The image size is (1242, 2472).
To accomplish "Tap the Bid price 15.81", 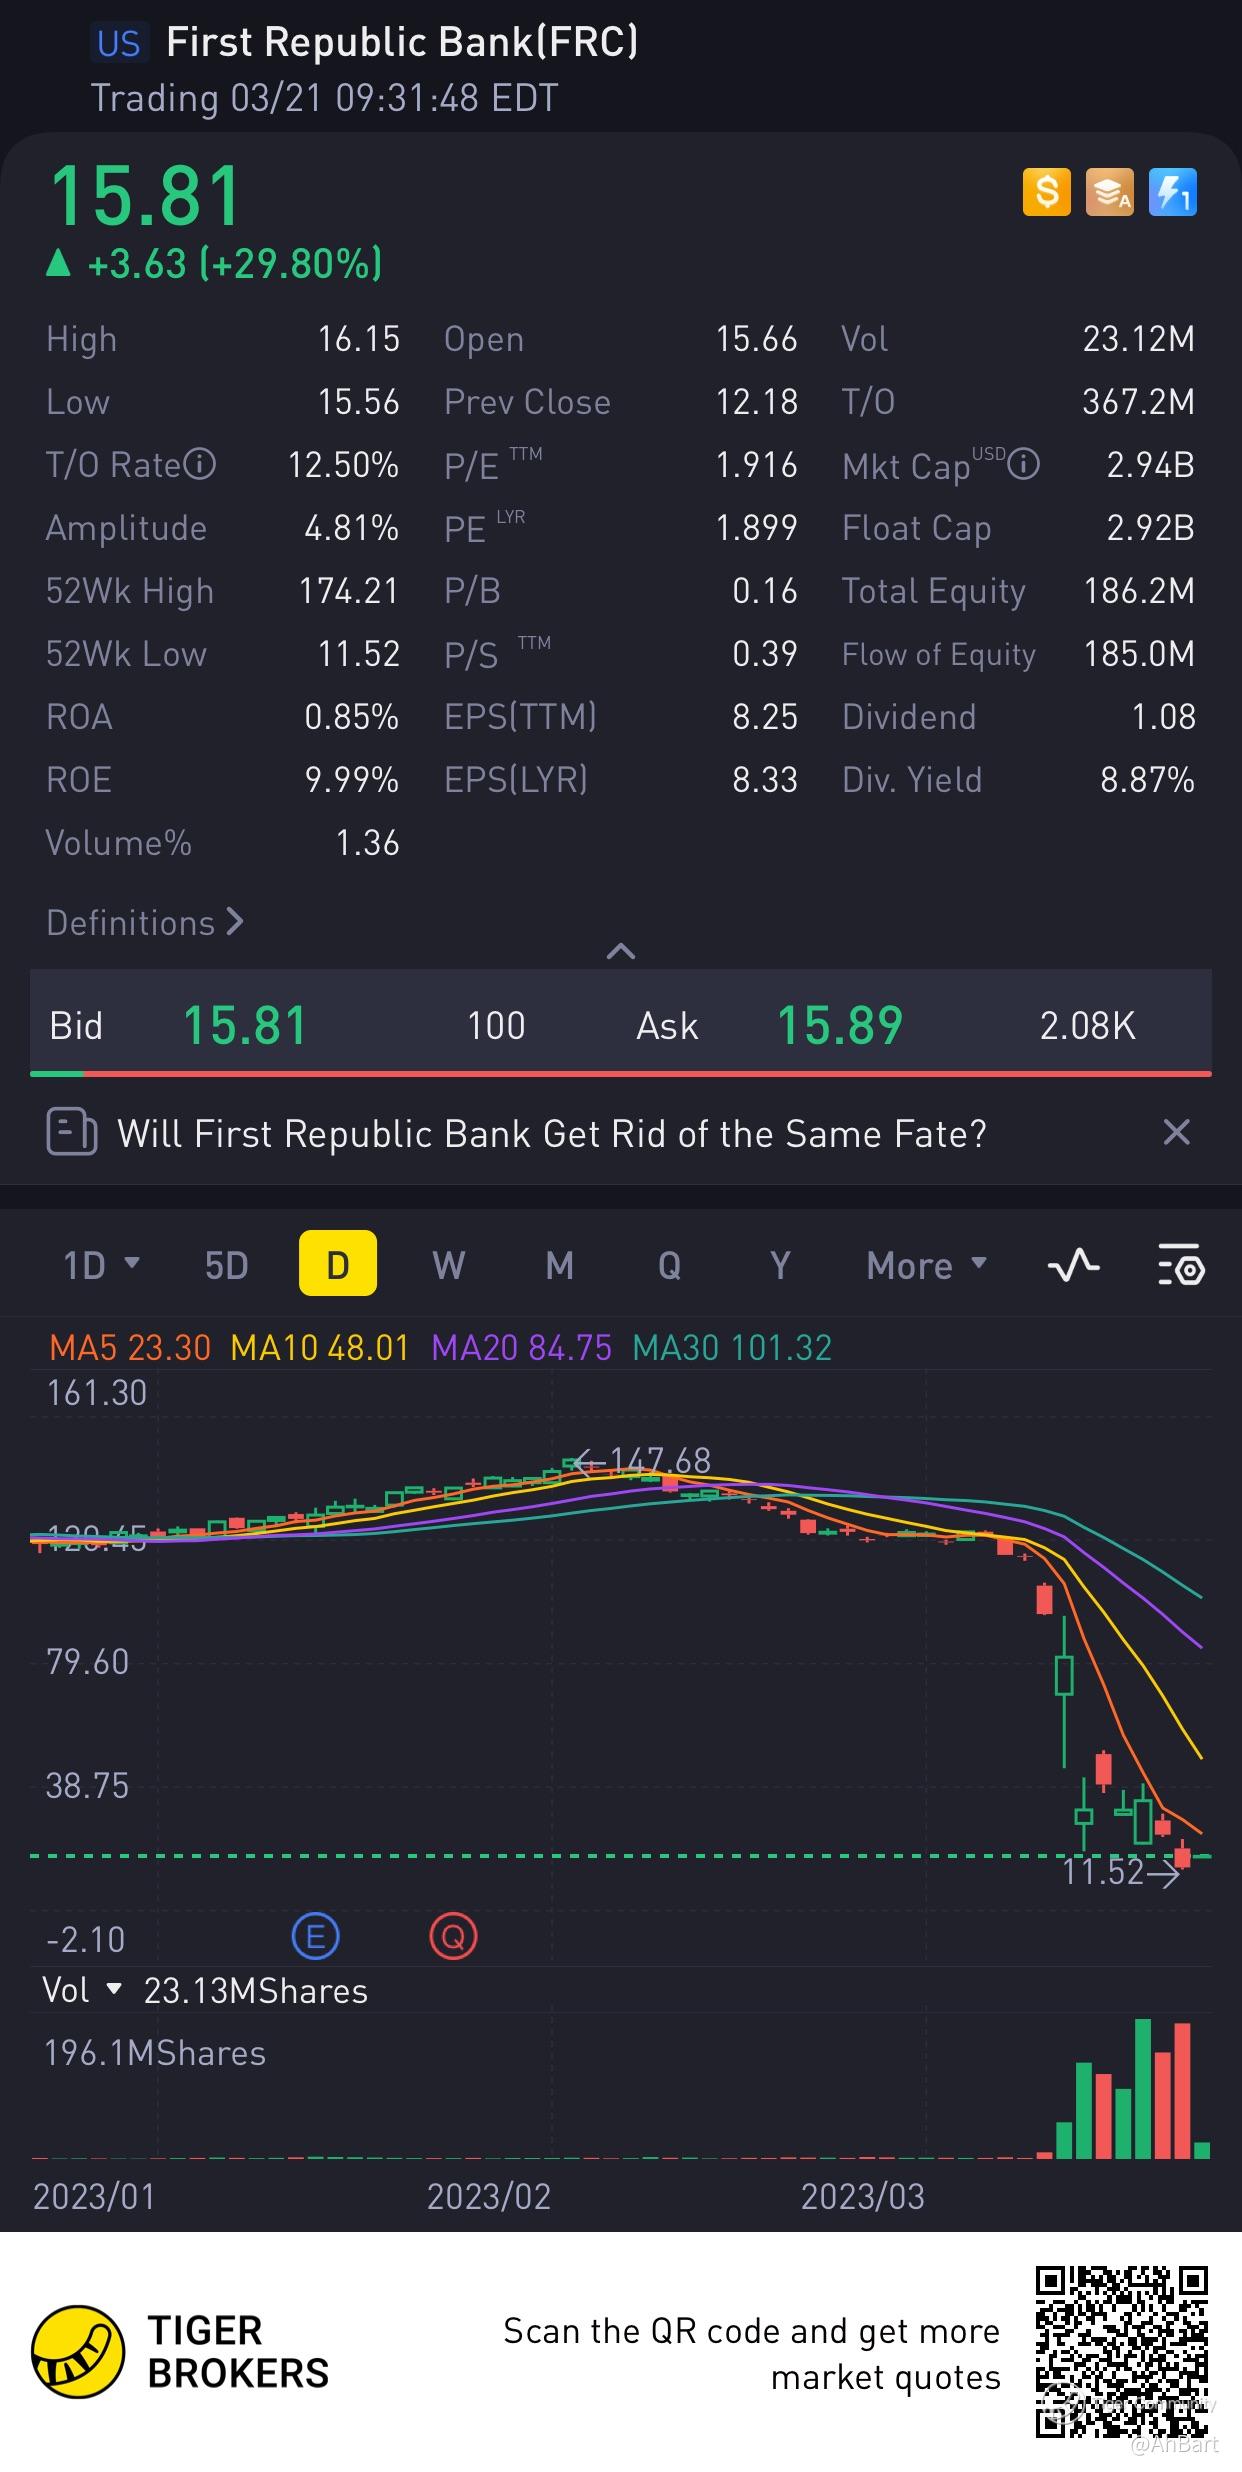I will click(x=245, y=1026).
